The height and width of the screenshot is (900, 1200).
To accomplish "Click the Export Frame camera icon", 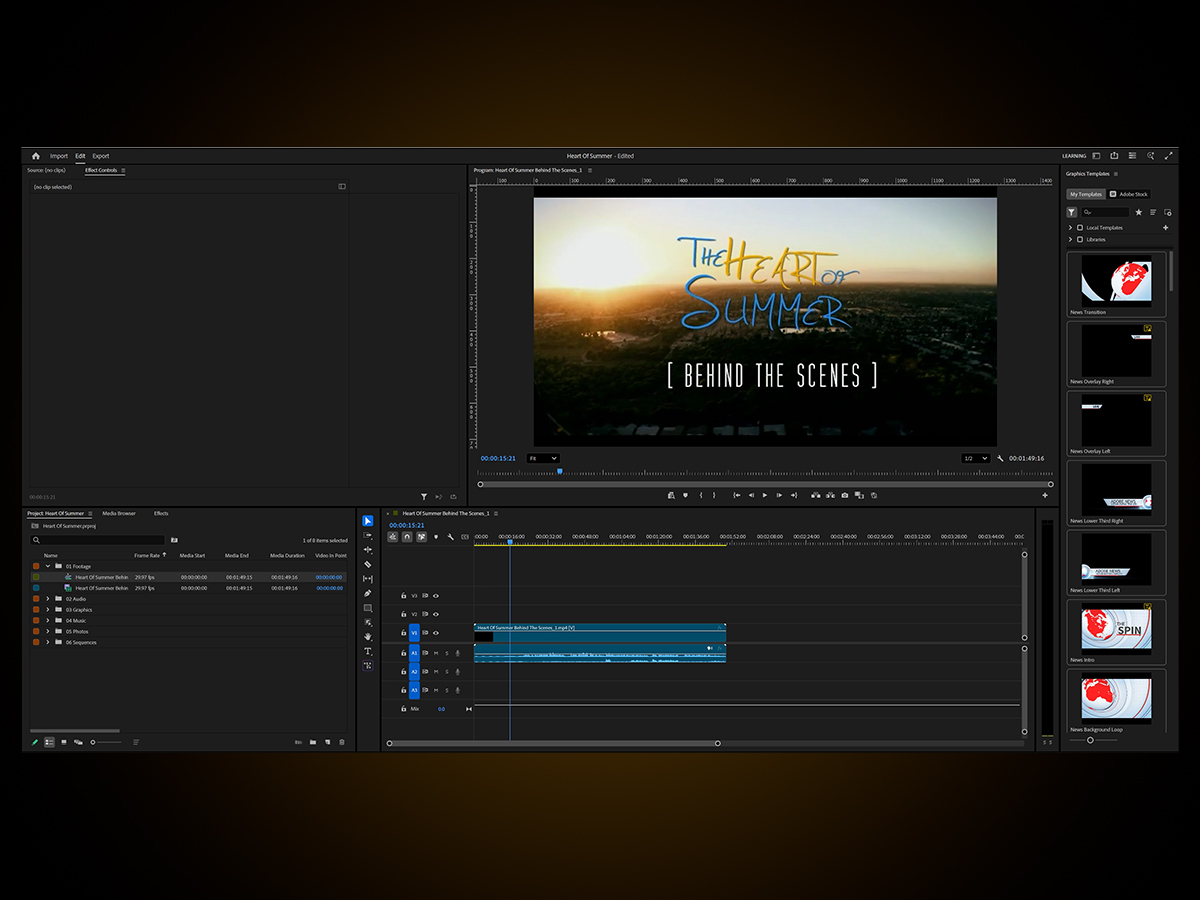I will (845, 495).
